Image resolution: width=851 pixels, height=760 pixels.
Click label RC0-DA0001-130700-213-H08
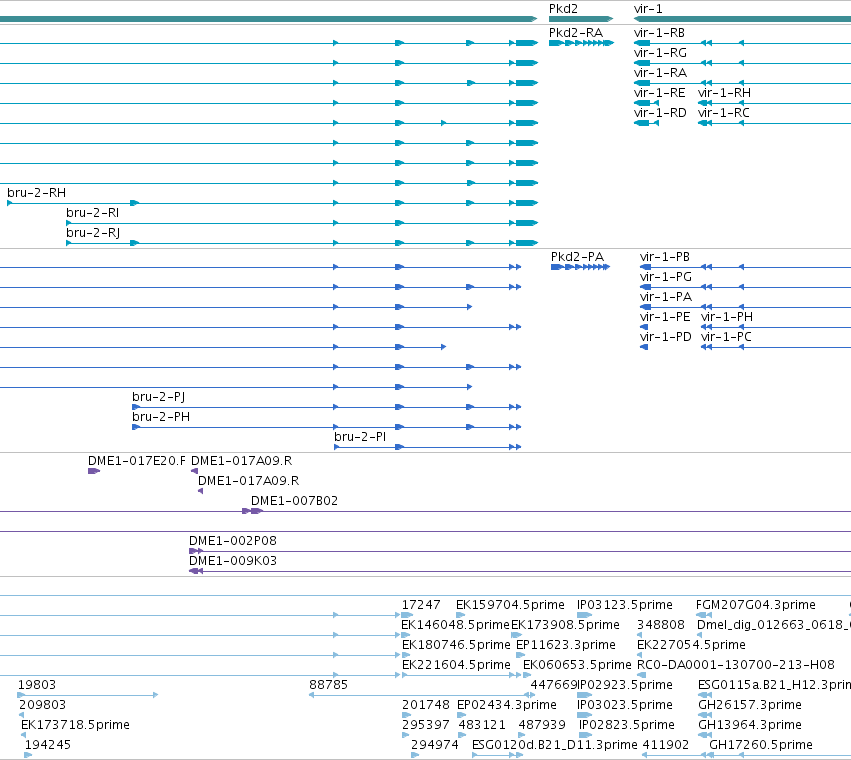(x=735, y=666)
